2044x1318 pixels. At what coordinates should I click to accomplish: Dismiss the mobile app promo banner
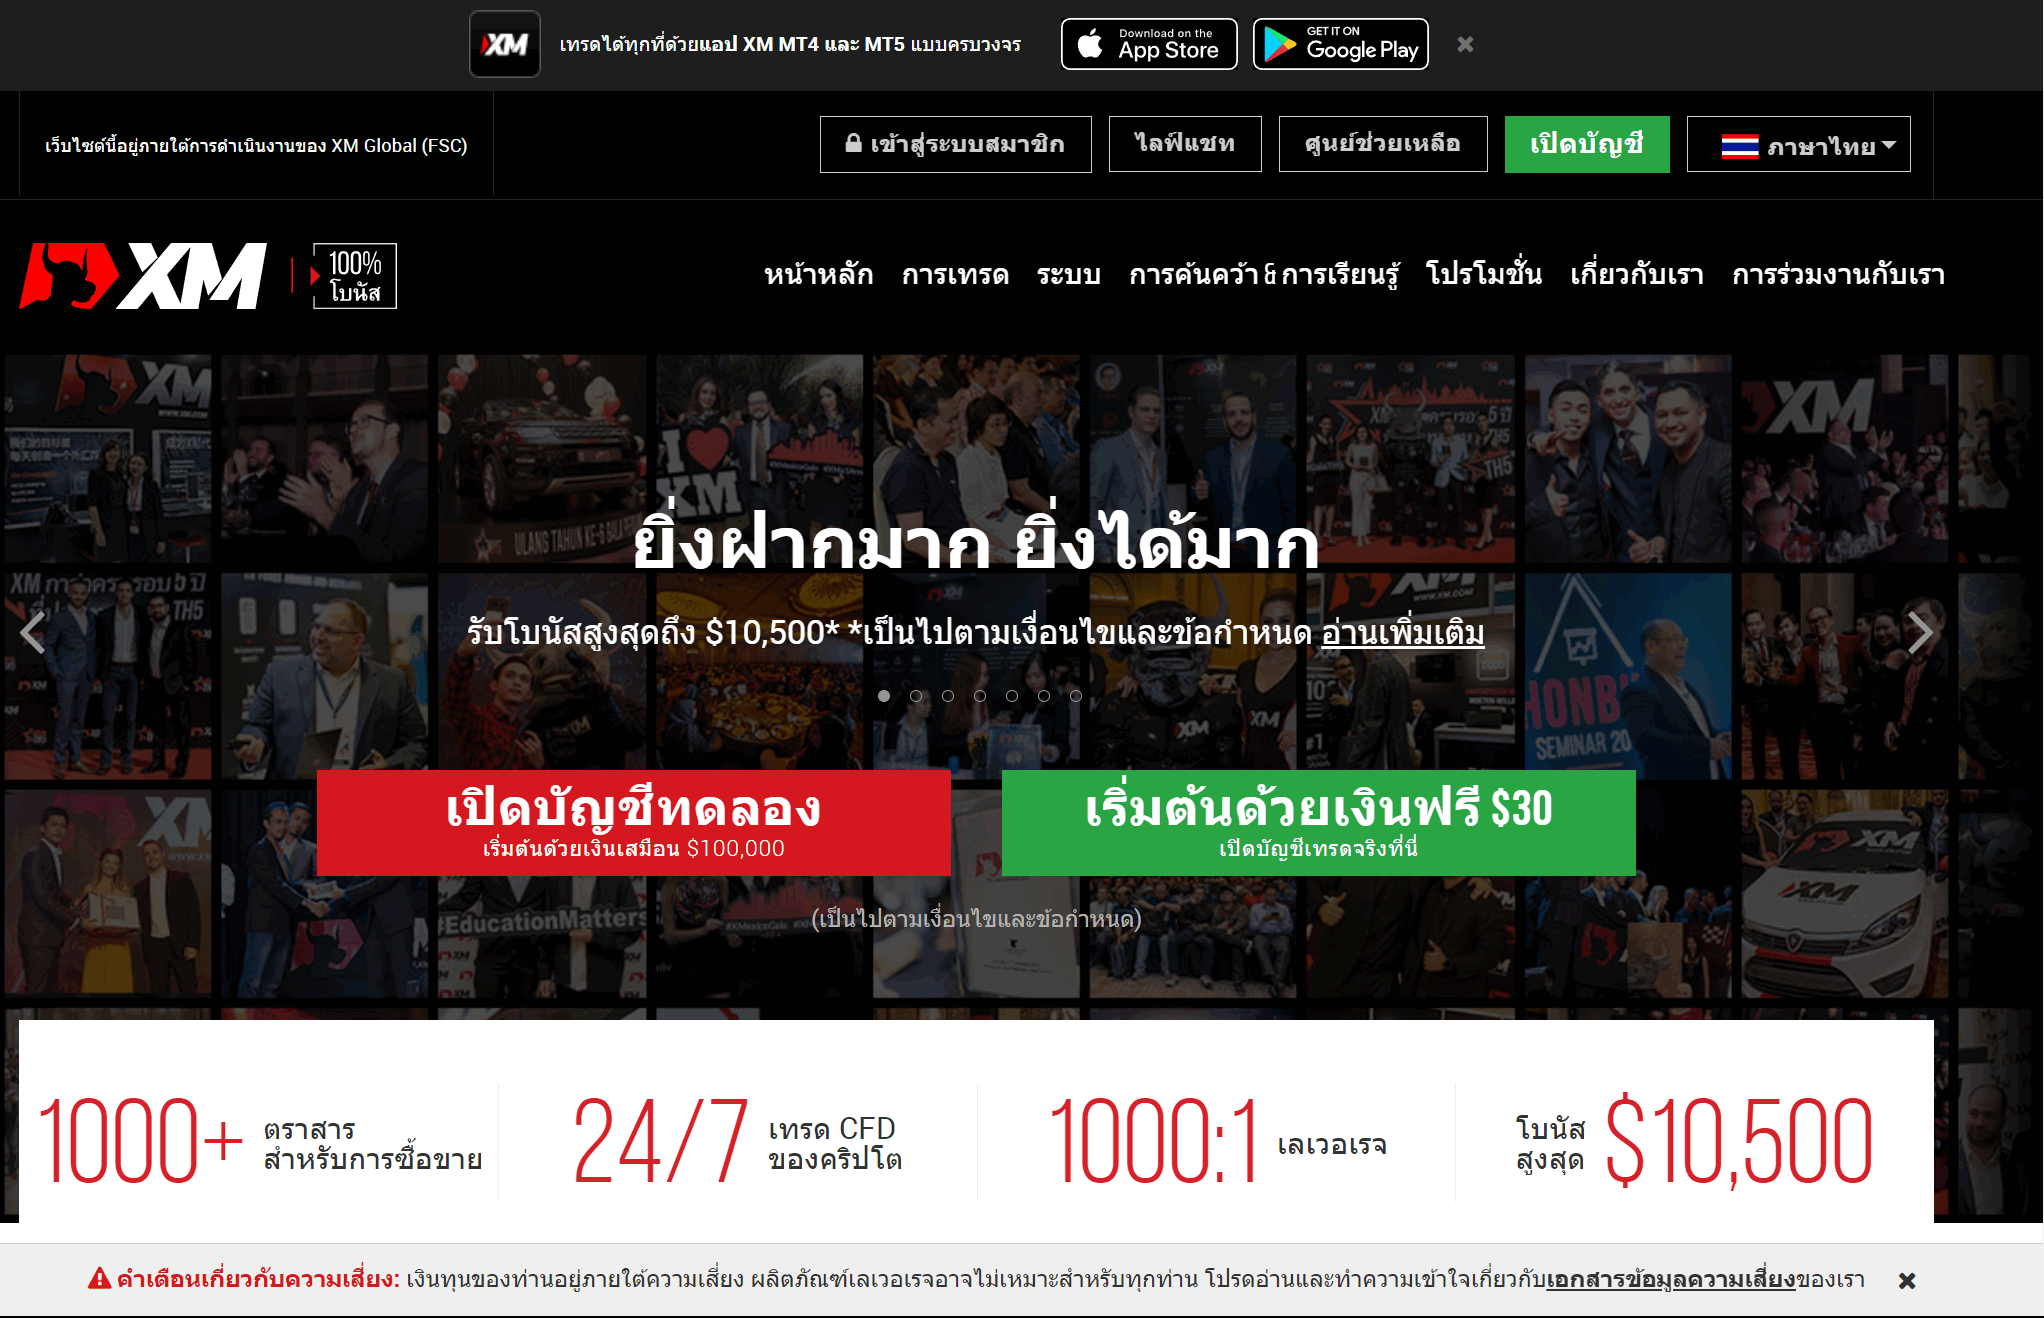pyautogui.click(x=1465, y=44)
